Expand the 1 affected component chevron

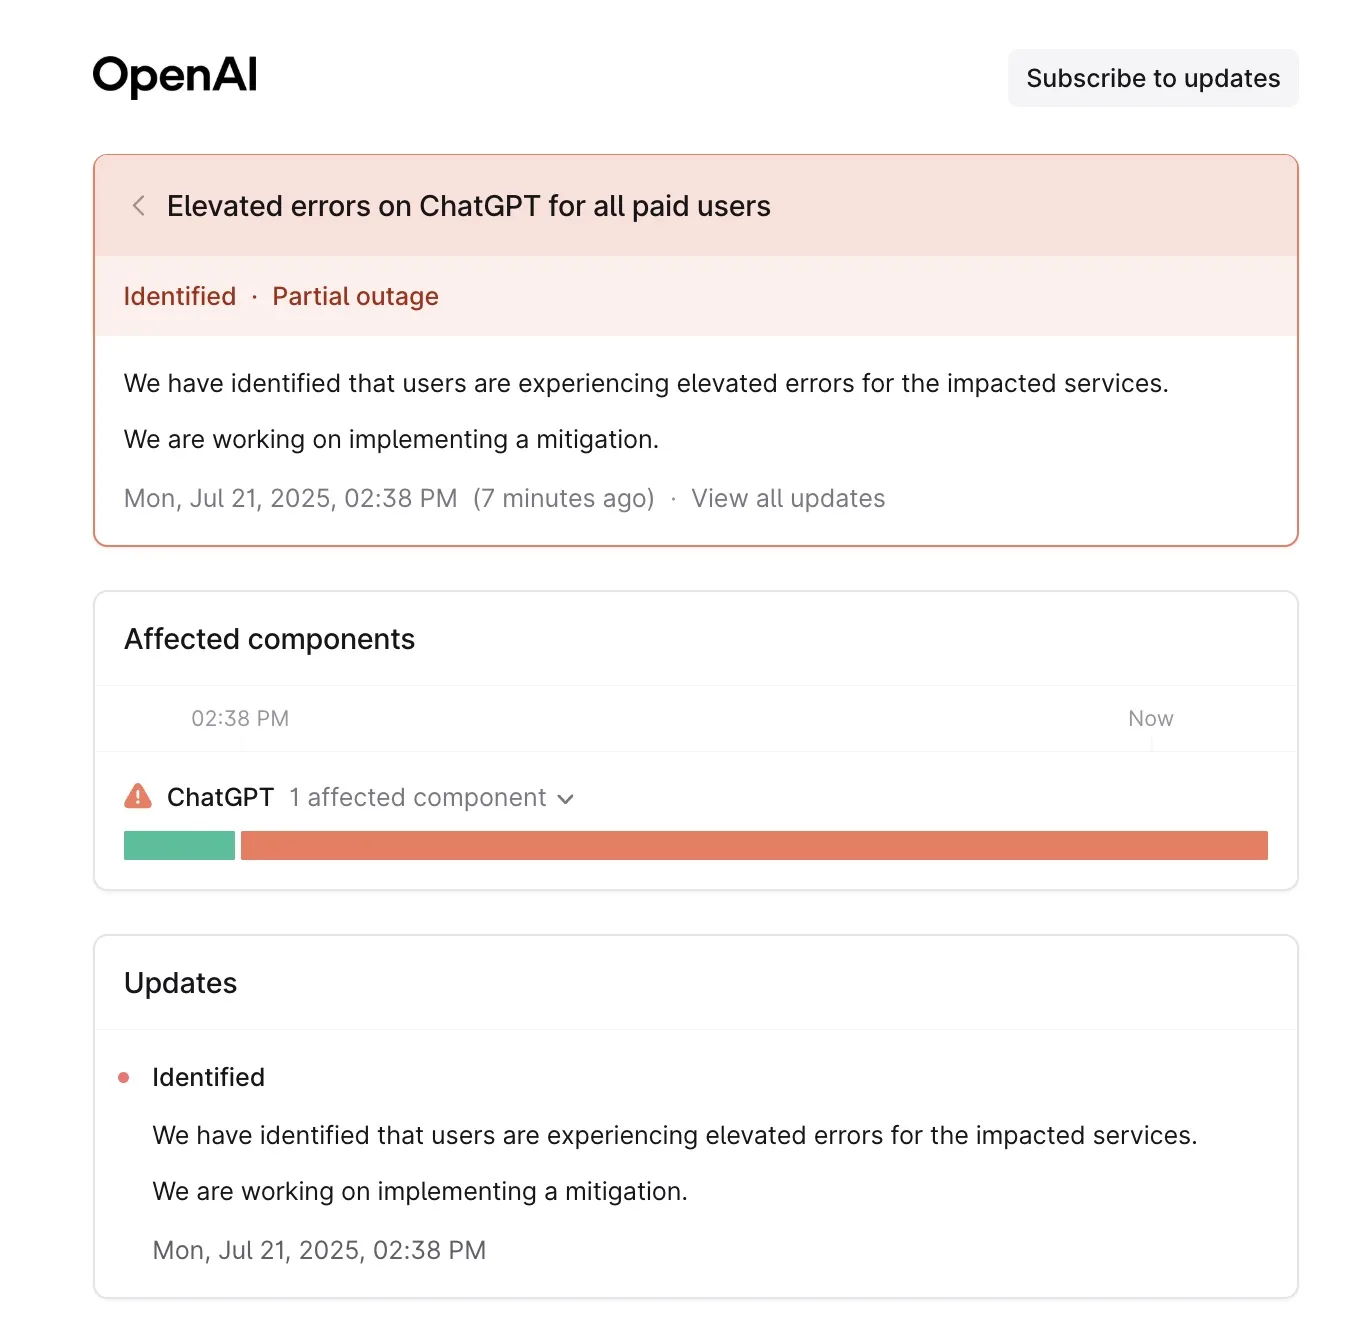[x=566, y=799]
